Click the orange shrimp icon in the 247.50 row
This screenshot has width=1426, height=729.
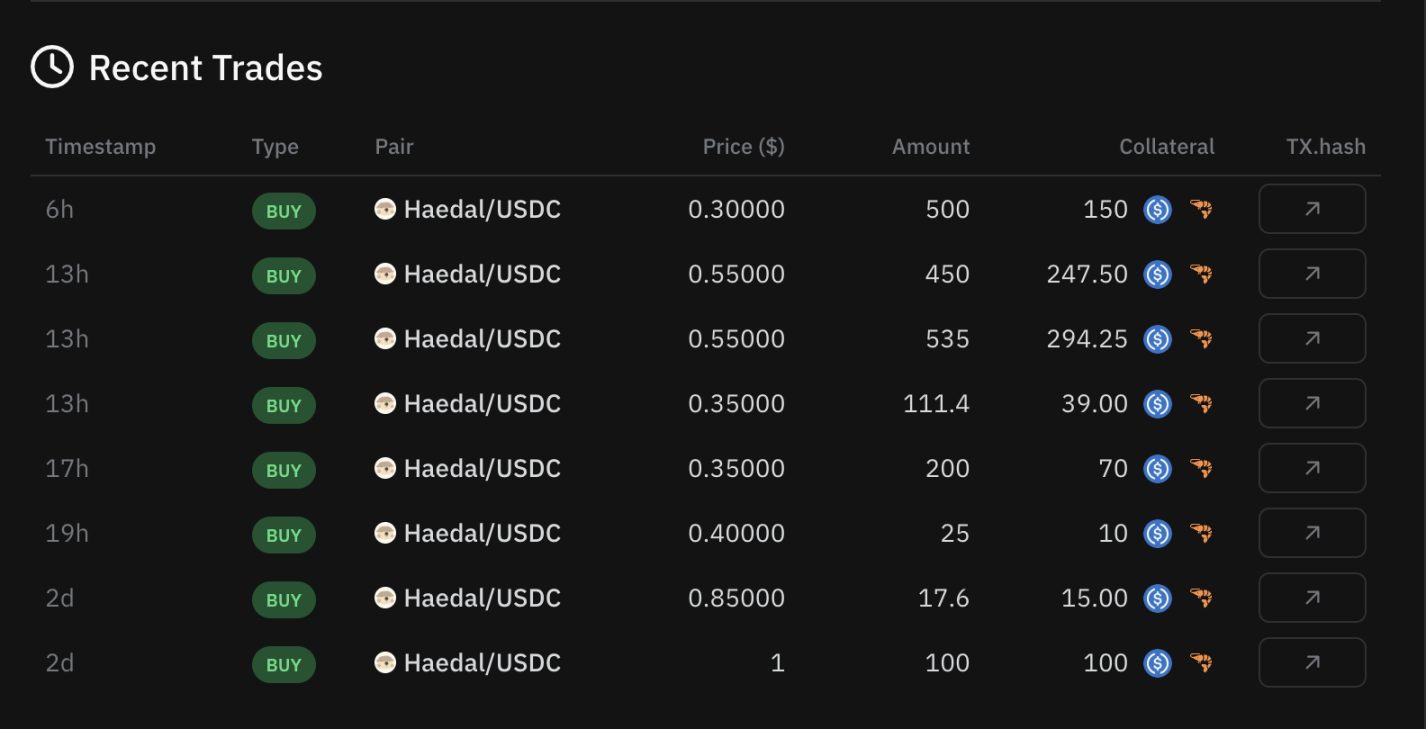[x=1201, y=274]
